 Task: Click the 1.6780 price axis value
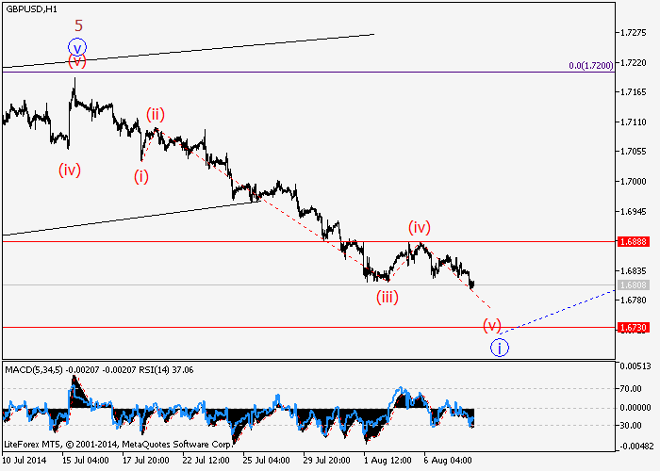pos(633,300)
